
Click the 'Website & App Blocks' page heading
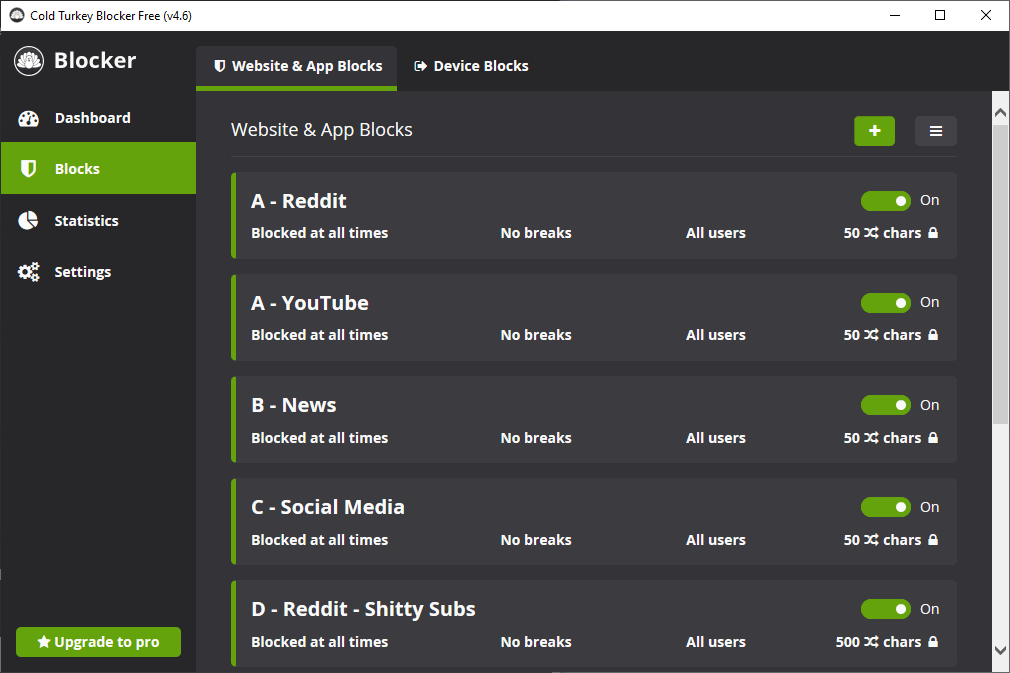[x=321, y=130]
